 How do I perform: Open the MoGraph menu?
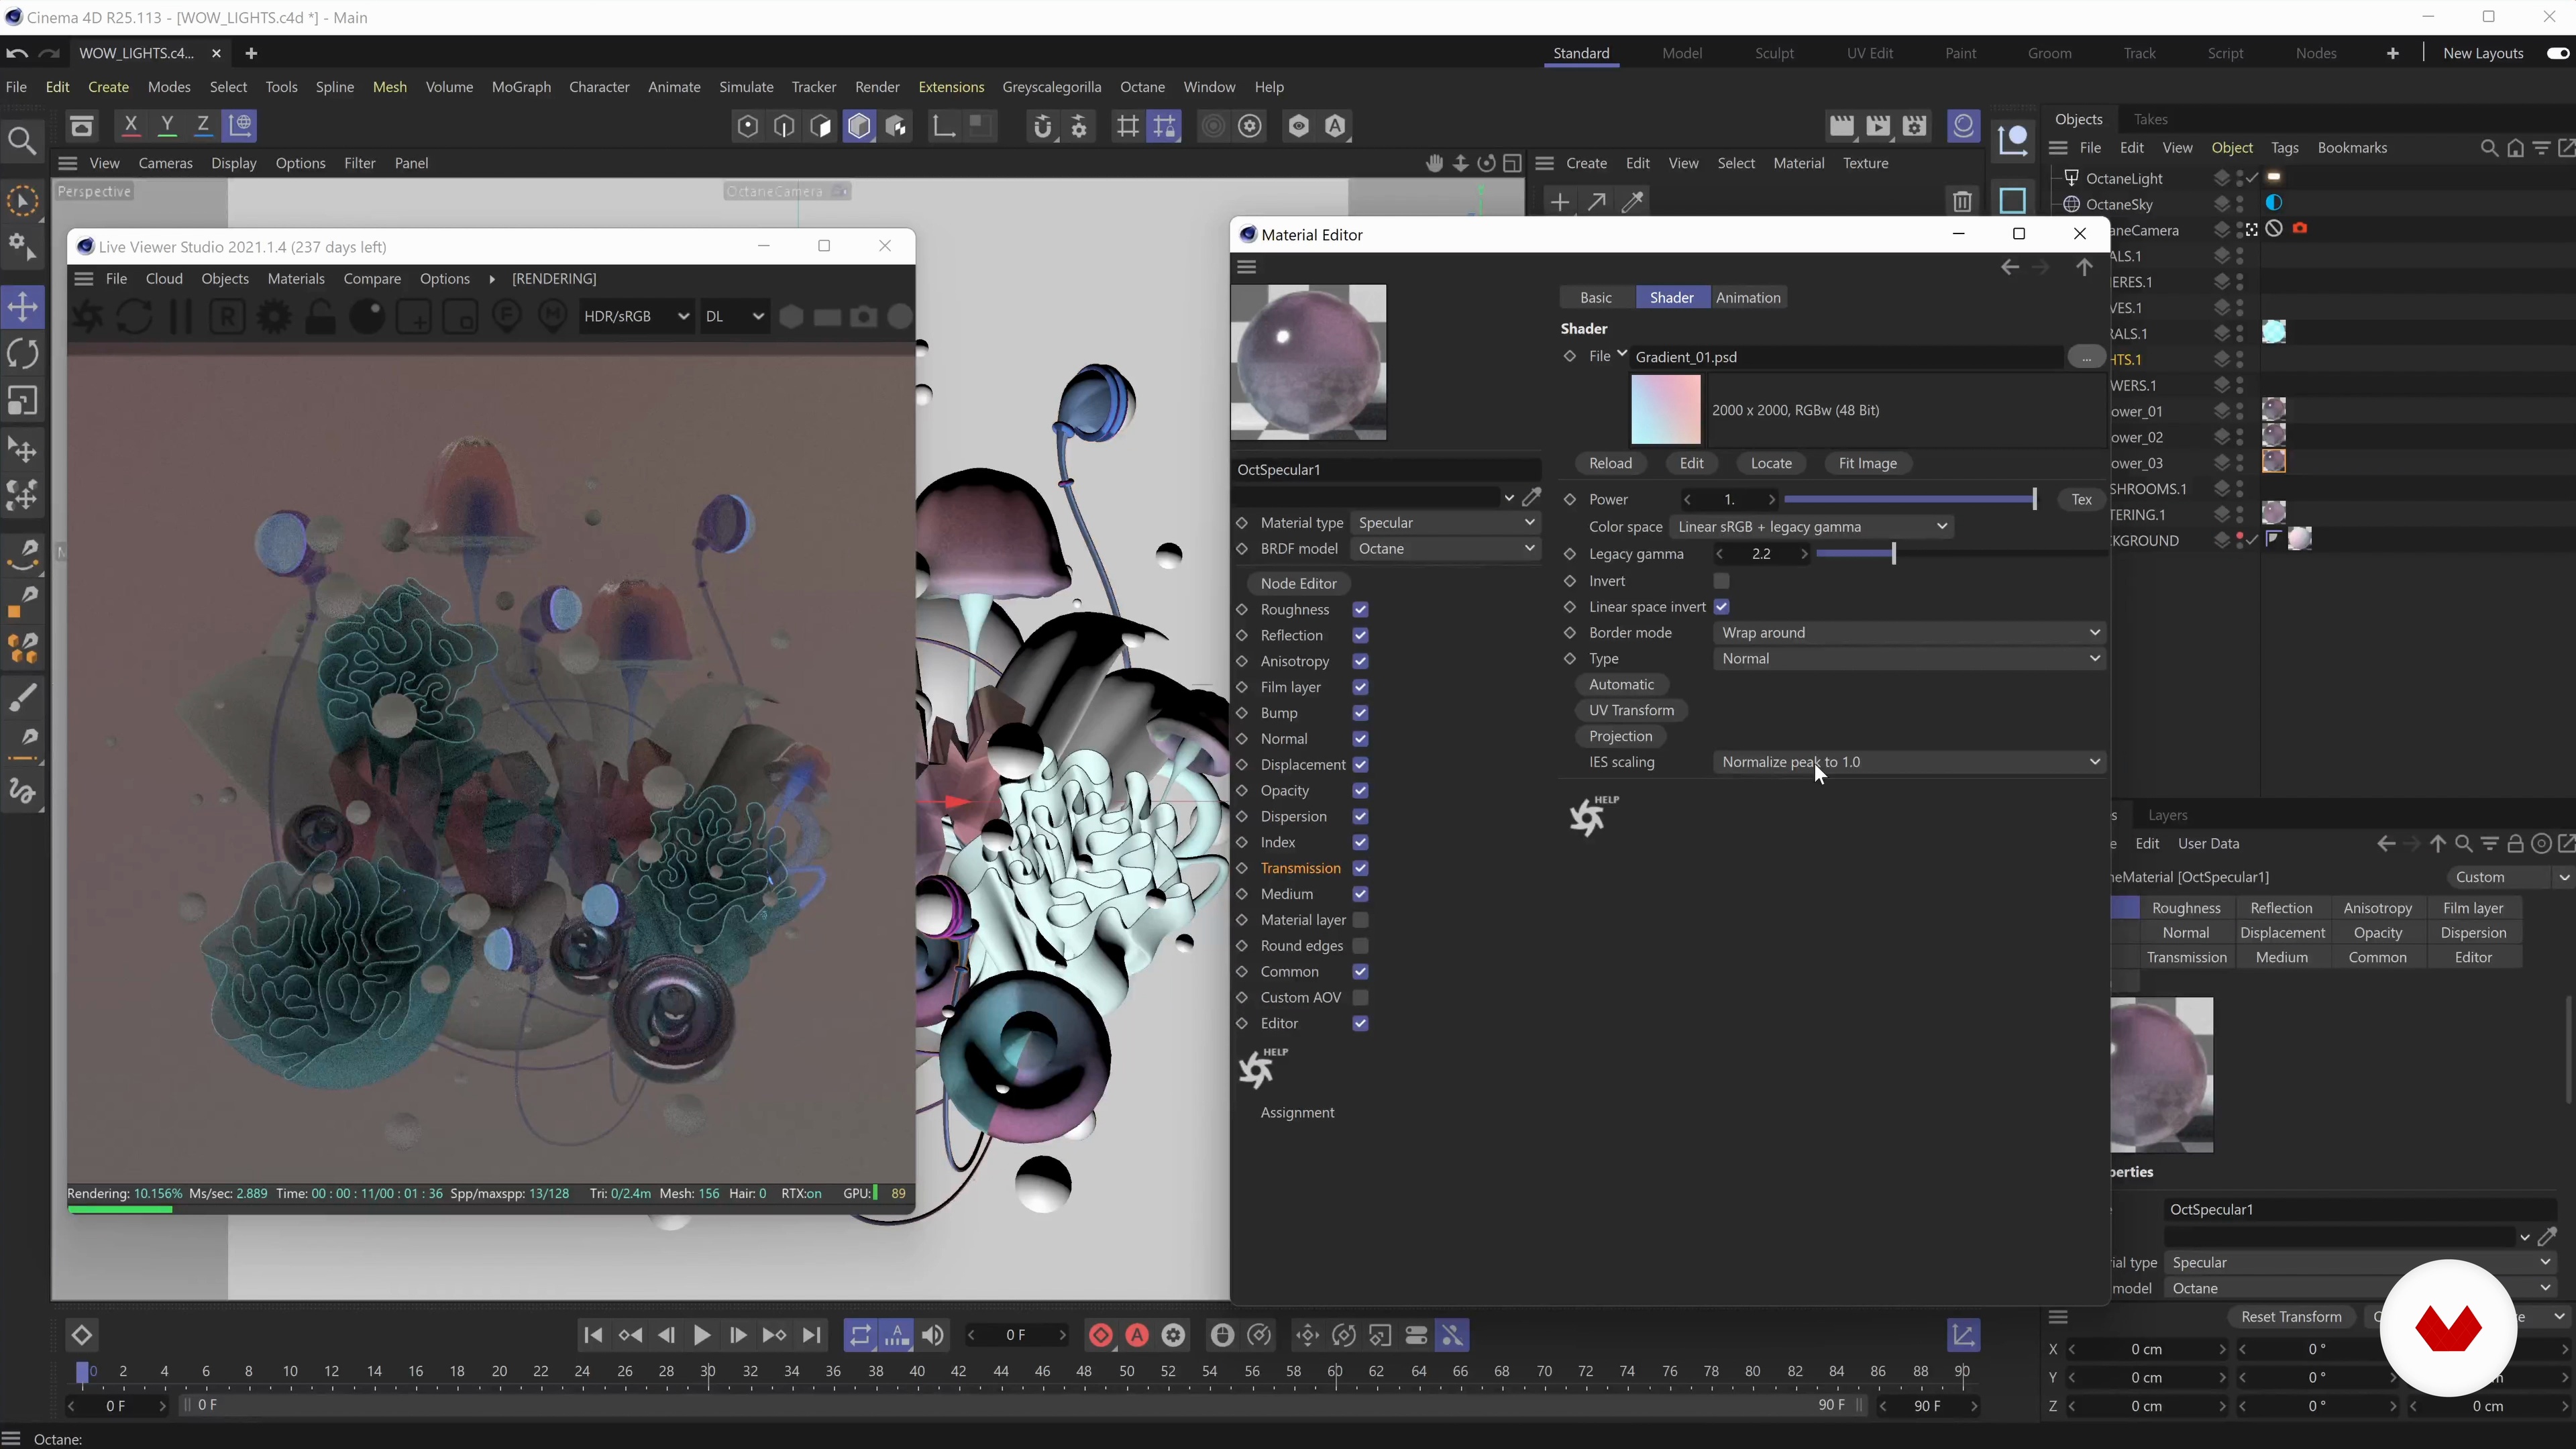click(x=521, y=87)
